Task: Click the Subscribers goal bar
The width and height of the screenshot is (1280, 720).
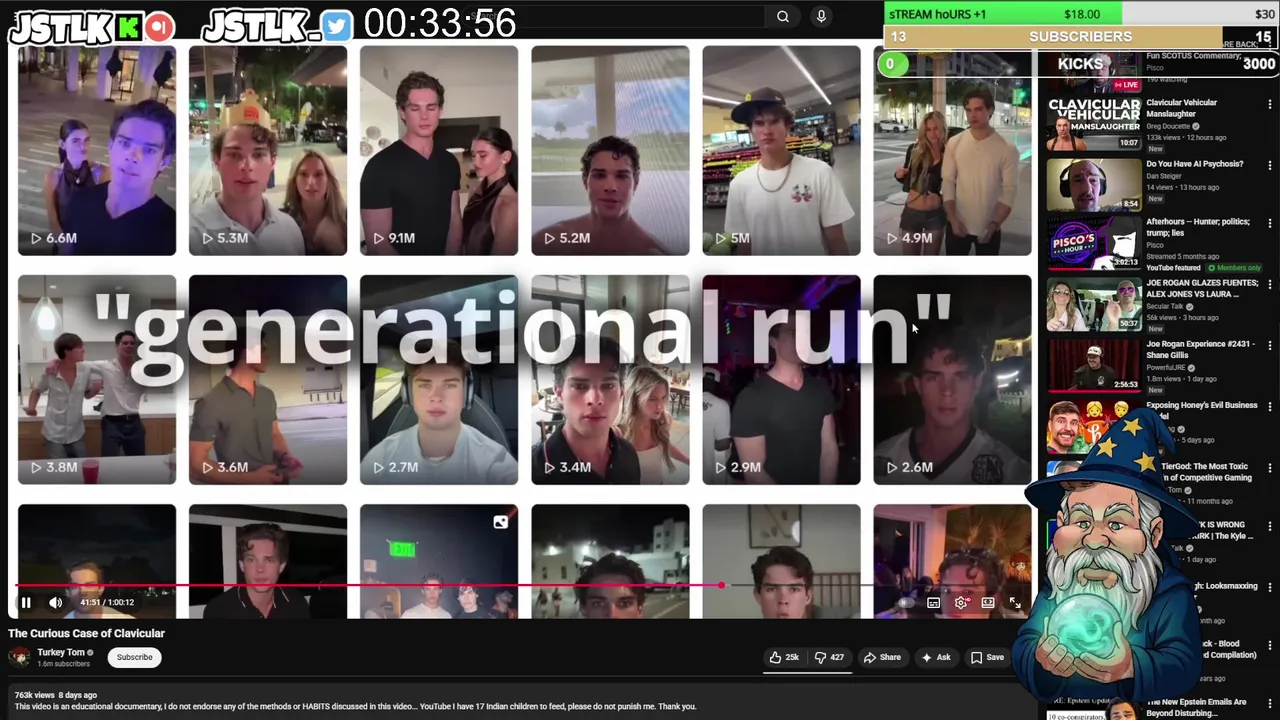Action: click(x=1081, y=37)
